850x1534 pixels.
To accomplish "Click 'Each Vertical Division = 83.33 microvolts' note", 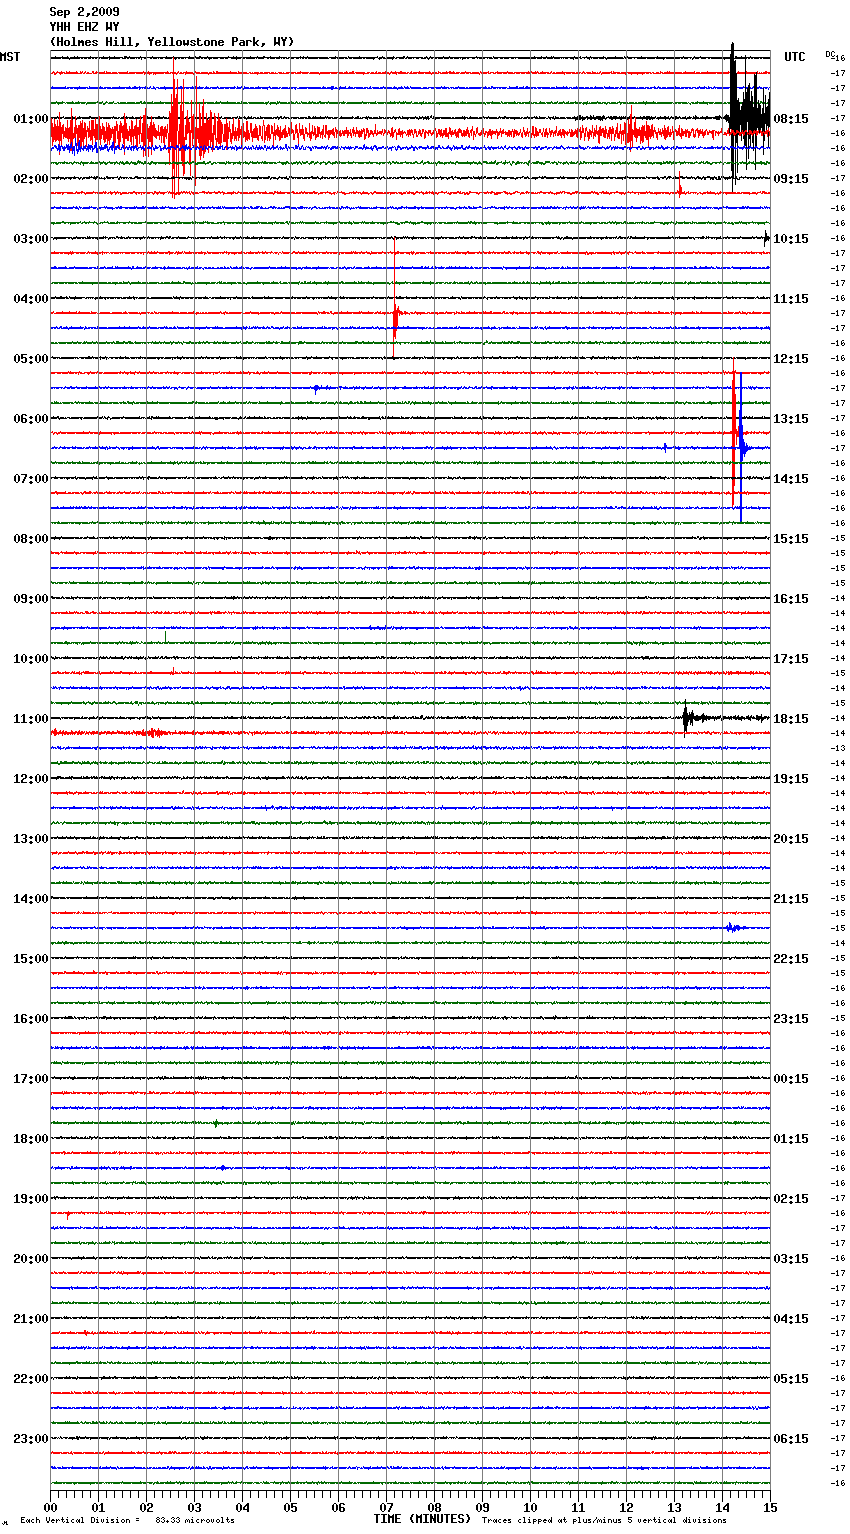I will 127,1521.
